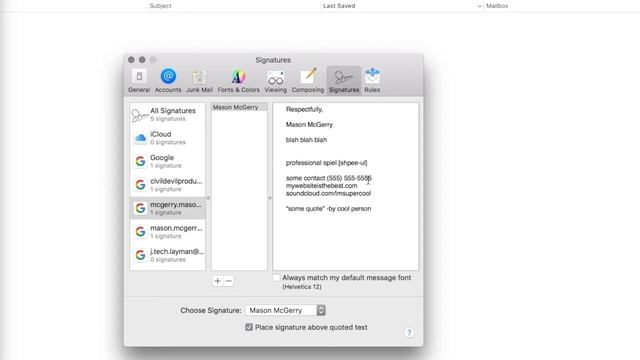Select the mason.mcgerr... account
Screen dimensions: 640x360
168,232
